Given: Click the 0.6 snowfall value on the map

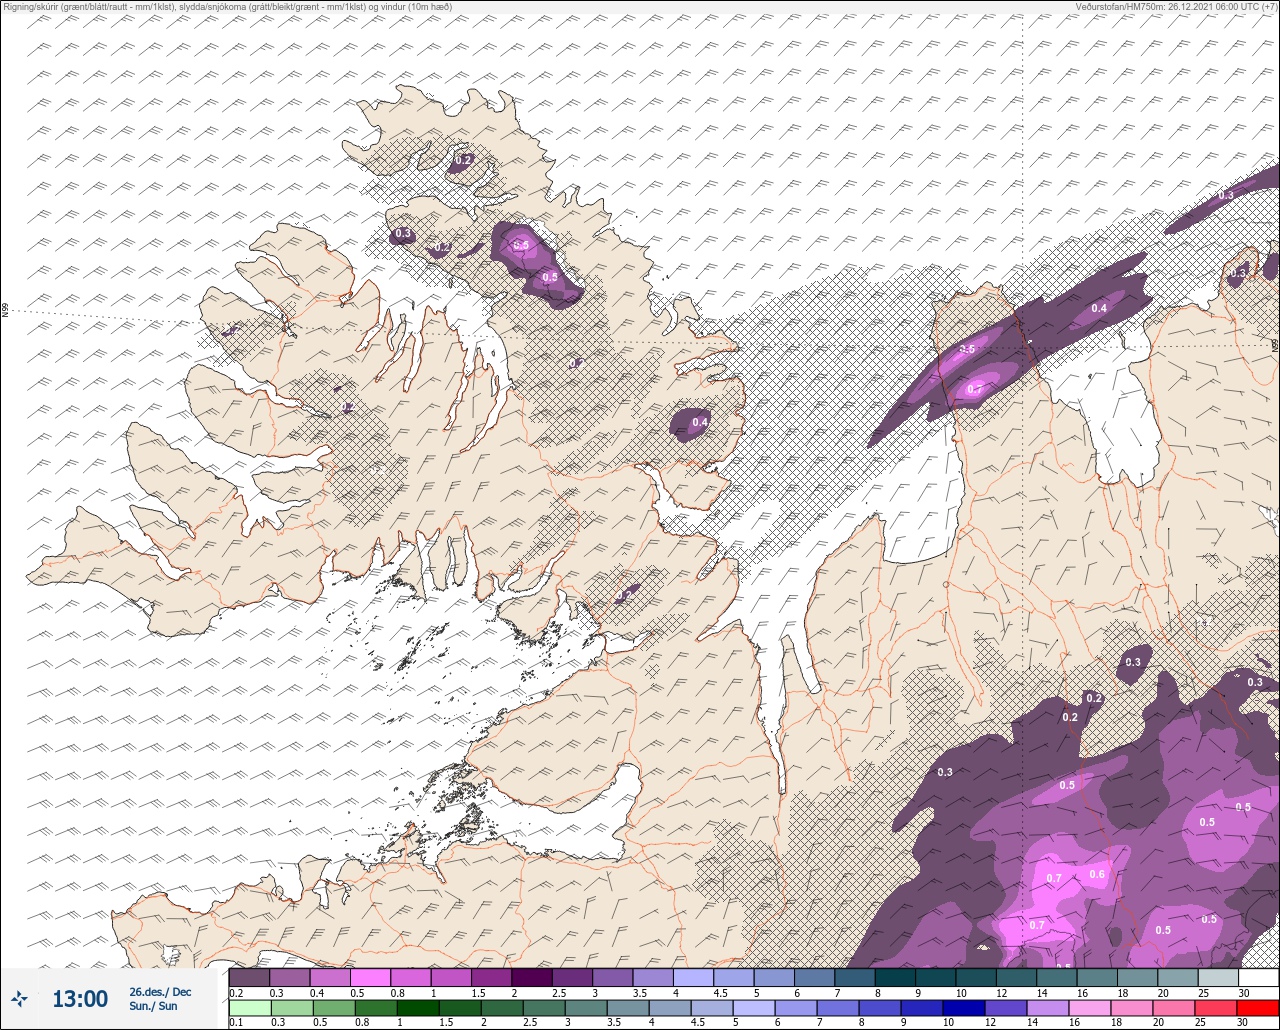Looking at the screenshot, I should click(x=1097, y=875).
